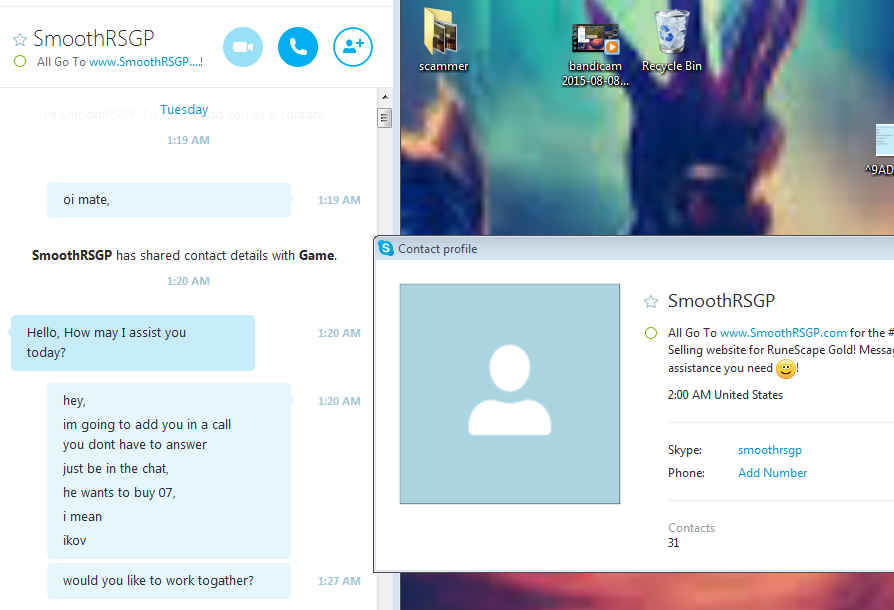The image size is (894, 610).
Task: Click the "ikov" message line
Action: tap(75, 540)
